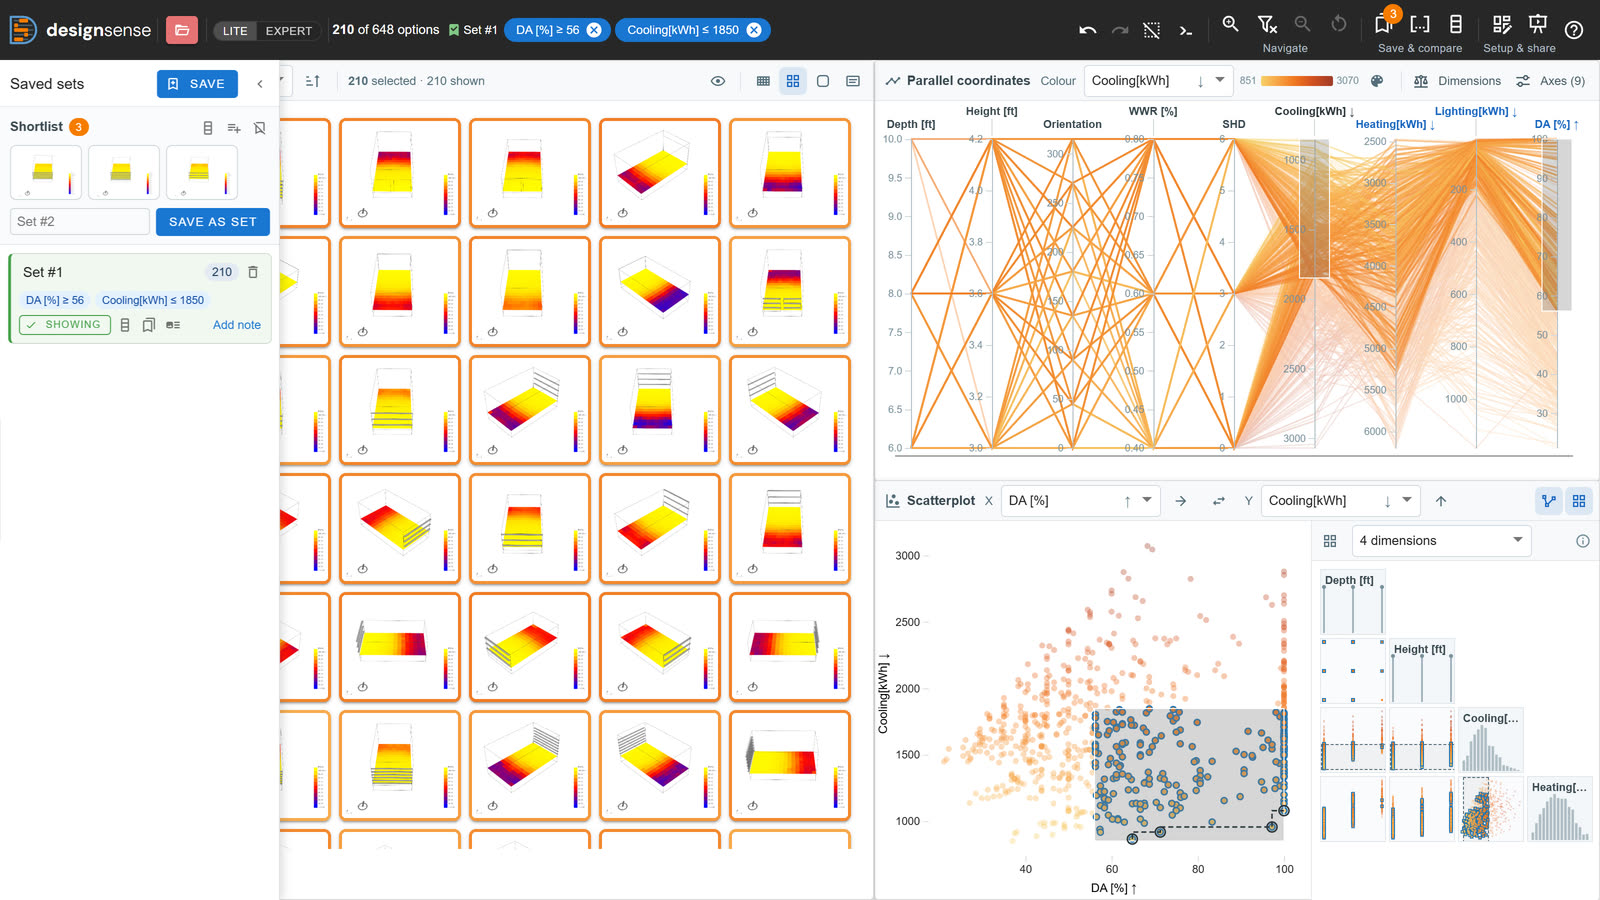
Task: Open the Colour Cooling[kWh] dropdown
Action: [1159, 81]
